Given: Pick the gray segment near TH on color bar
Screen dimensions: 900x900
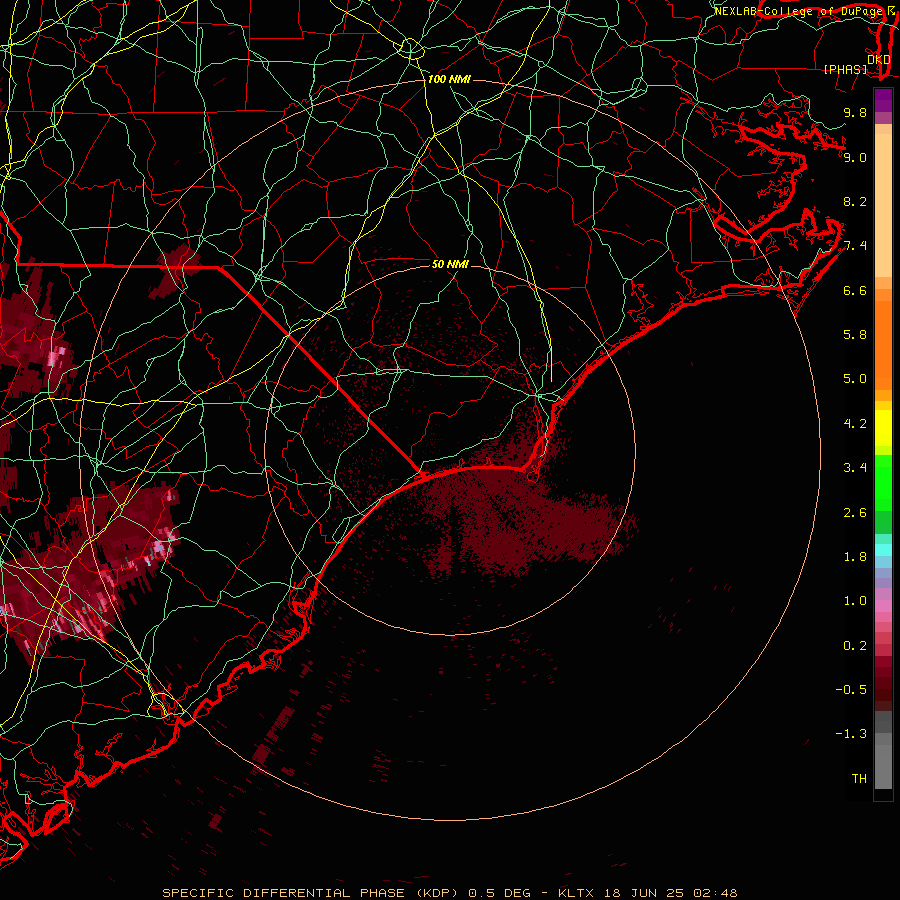Looking at the screenshot, I should pos(883,767).
